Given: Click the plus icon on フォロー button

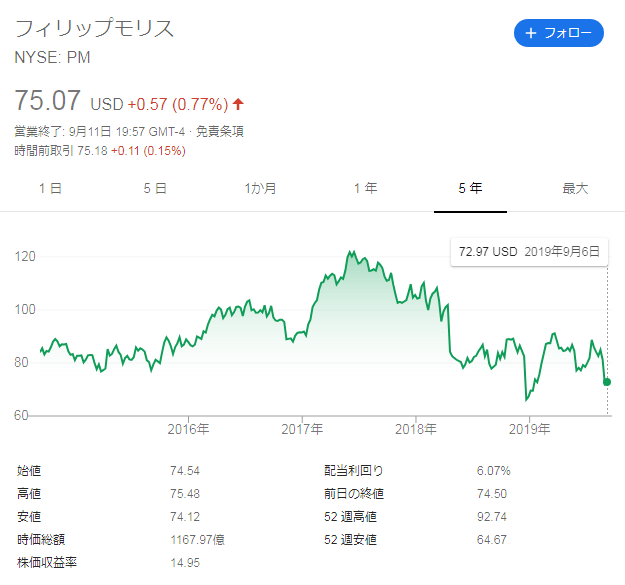Looking at the screenshot, I should click(531, 33).
